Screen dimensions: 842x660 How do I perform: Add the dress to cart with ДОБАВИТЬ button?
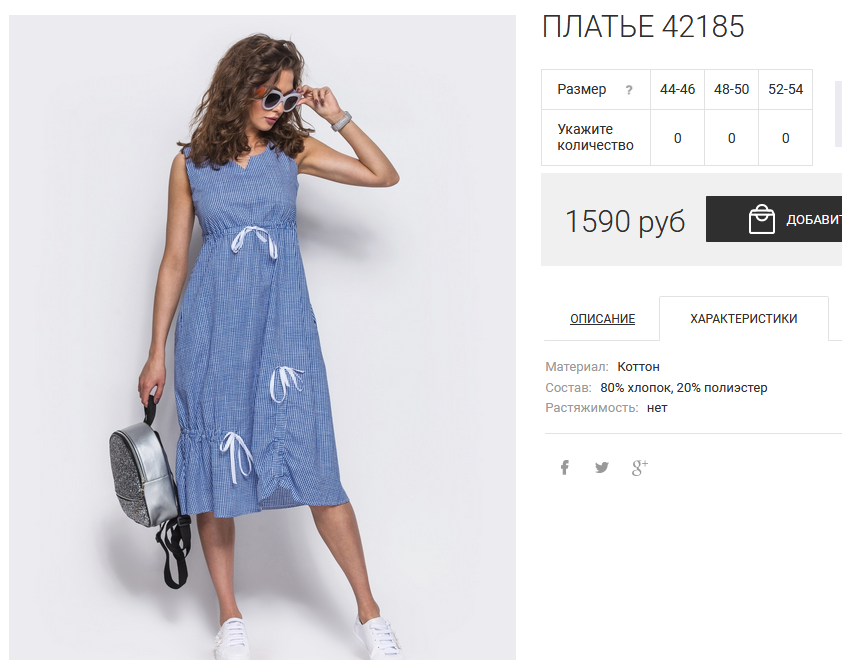(x=774, y=219)
